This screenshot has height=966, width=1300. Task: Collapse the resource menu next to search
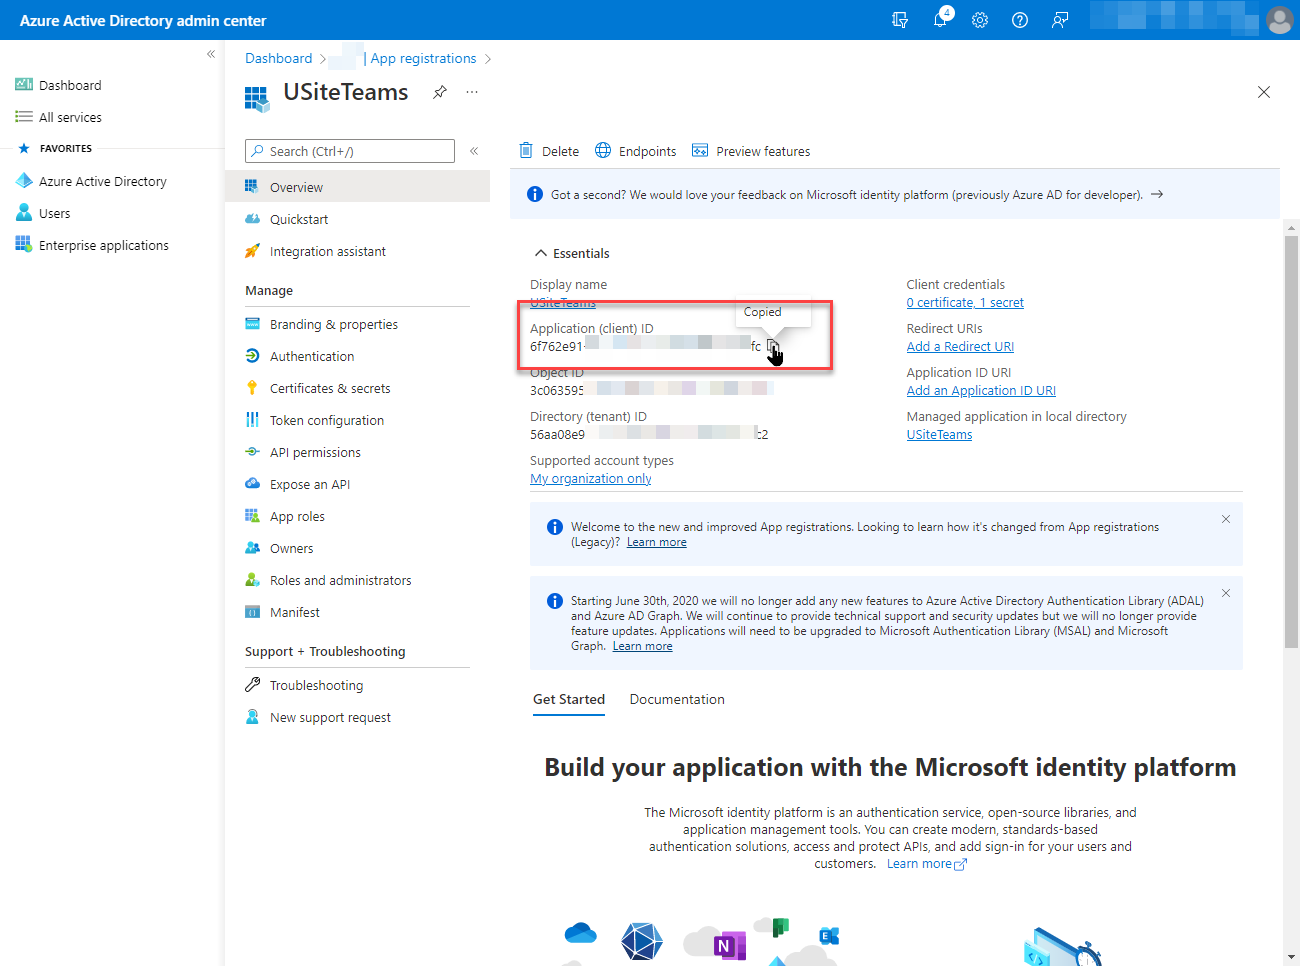pos(474,151)
